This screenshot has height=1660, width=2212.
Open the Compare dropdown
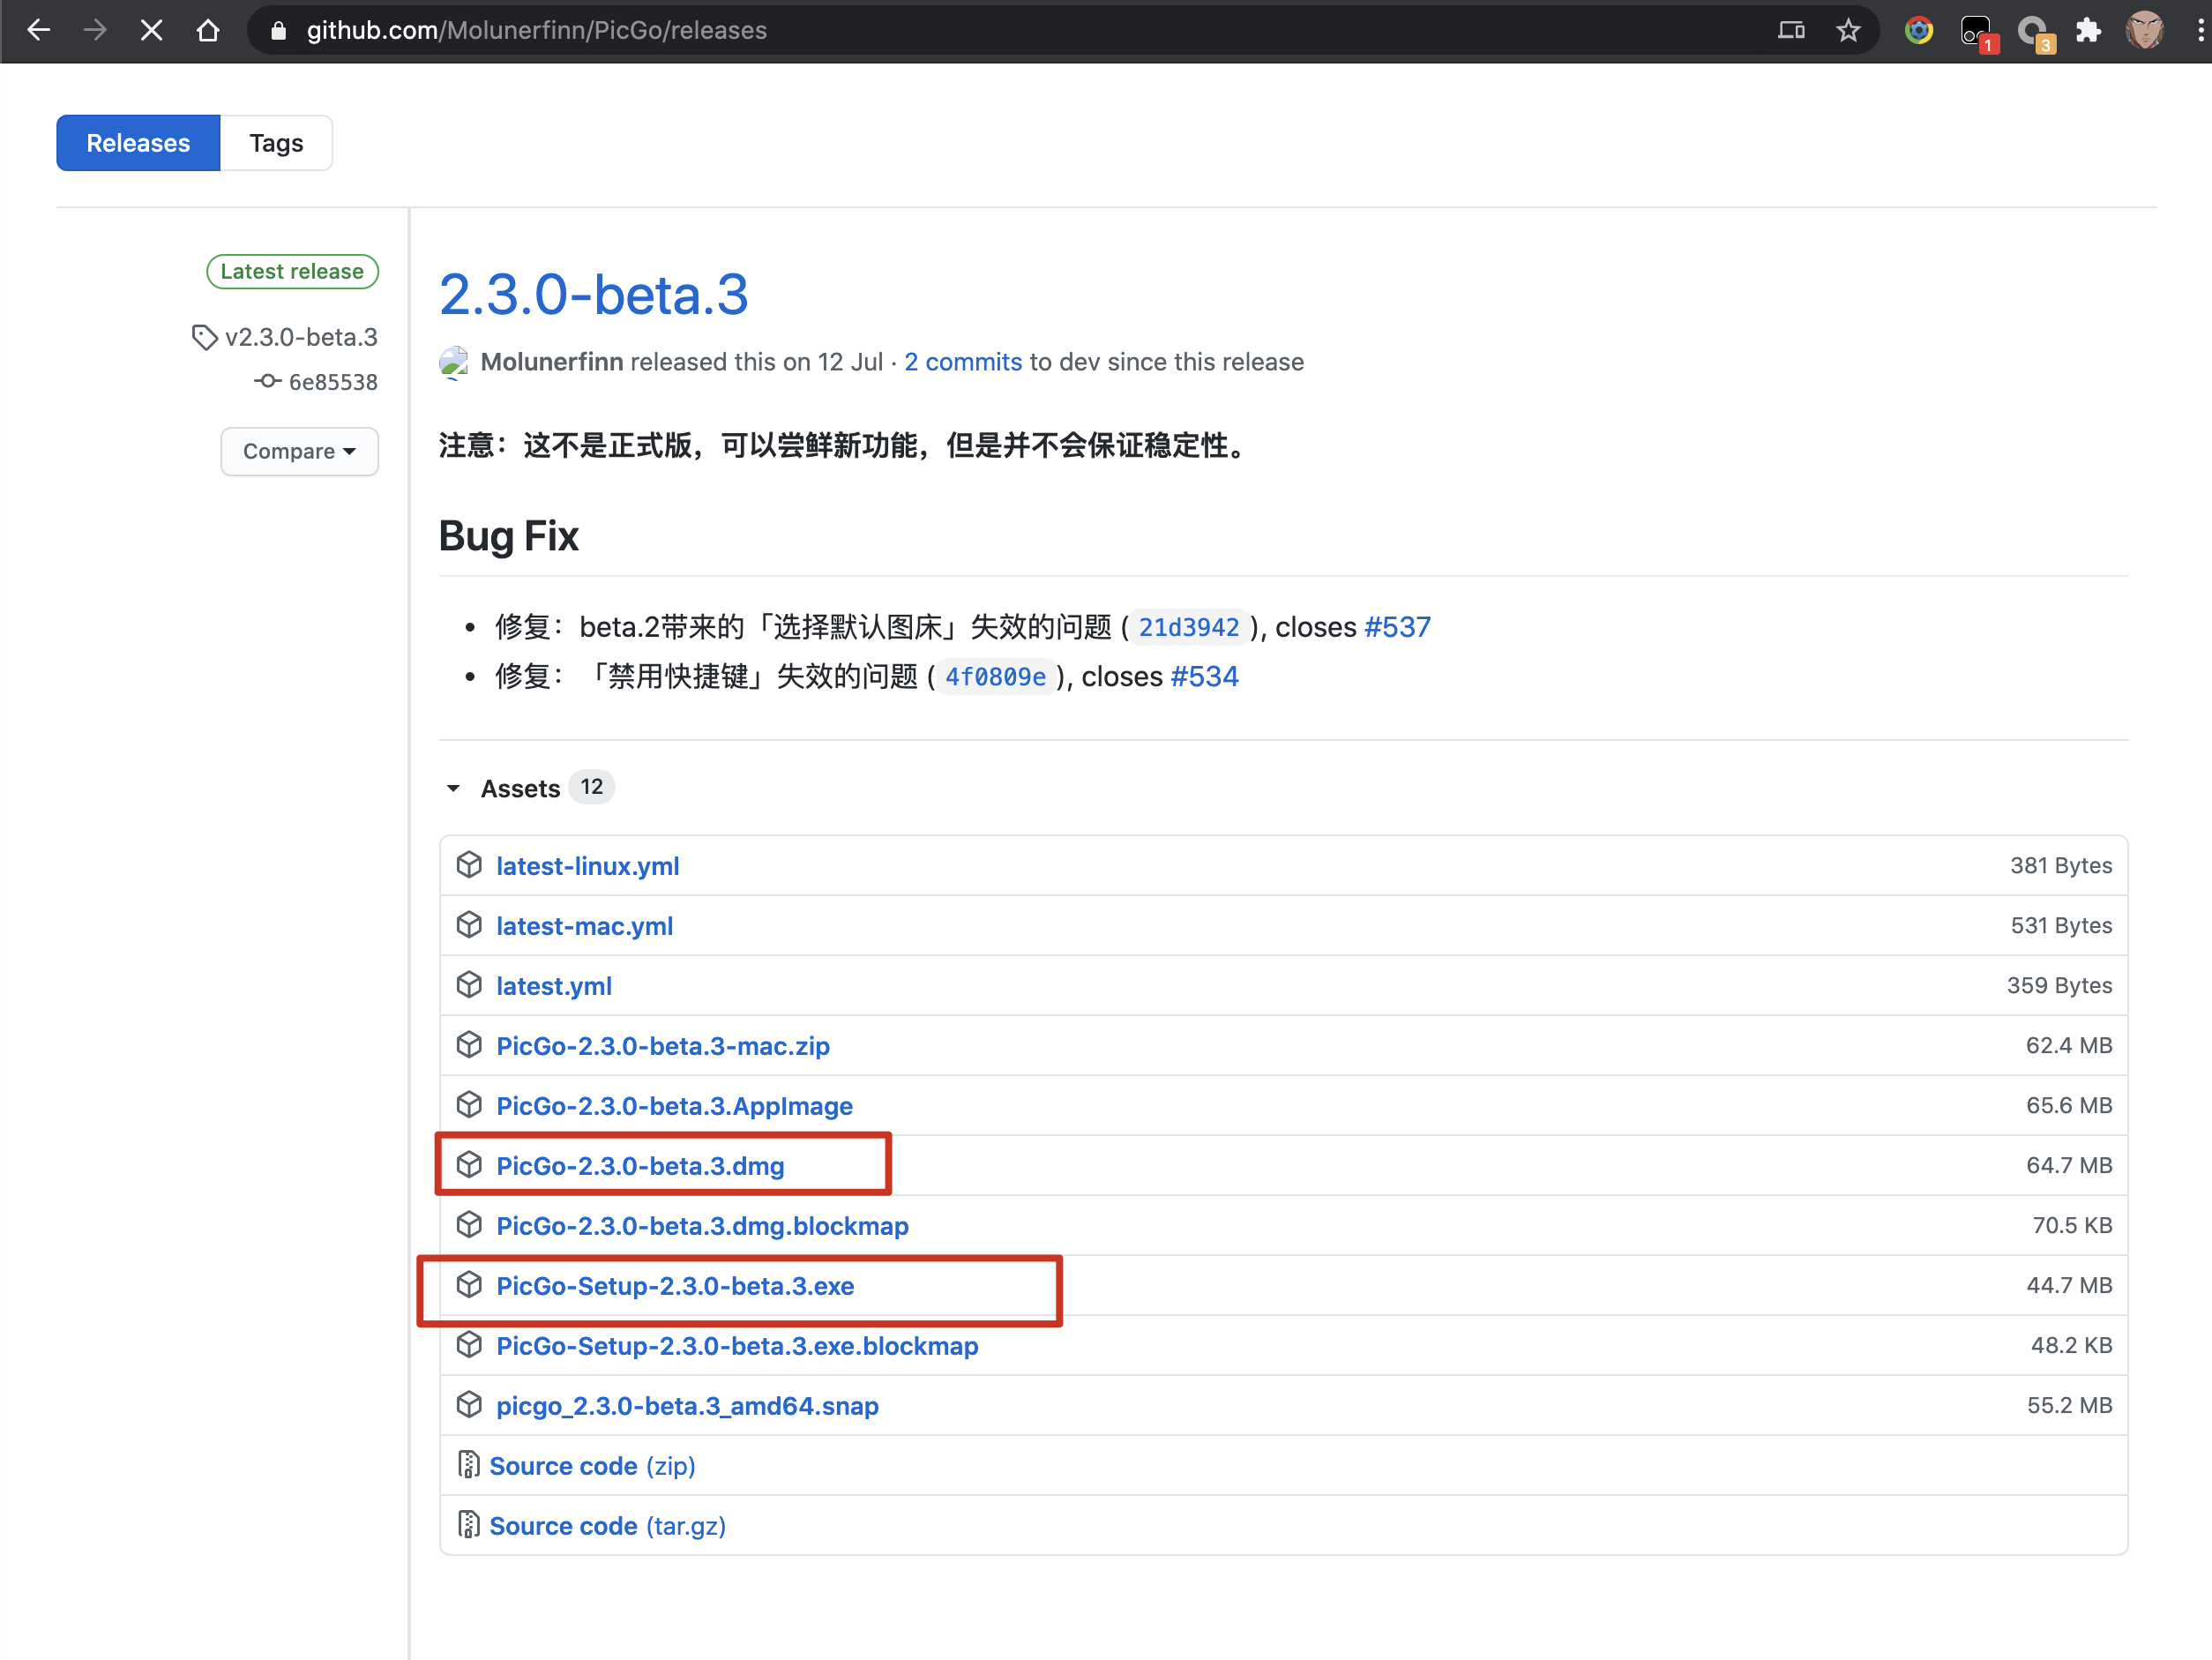299,451
